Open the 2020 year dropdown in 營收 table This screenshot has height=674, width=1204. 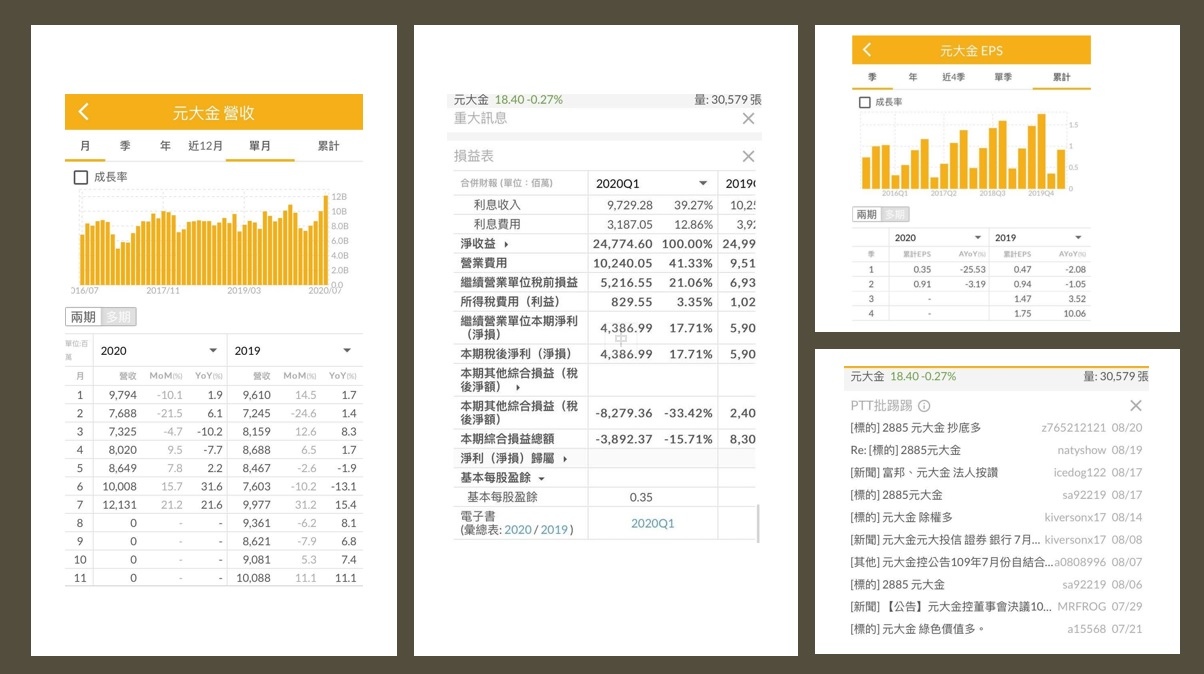[159, 351]
